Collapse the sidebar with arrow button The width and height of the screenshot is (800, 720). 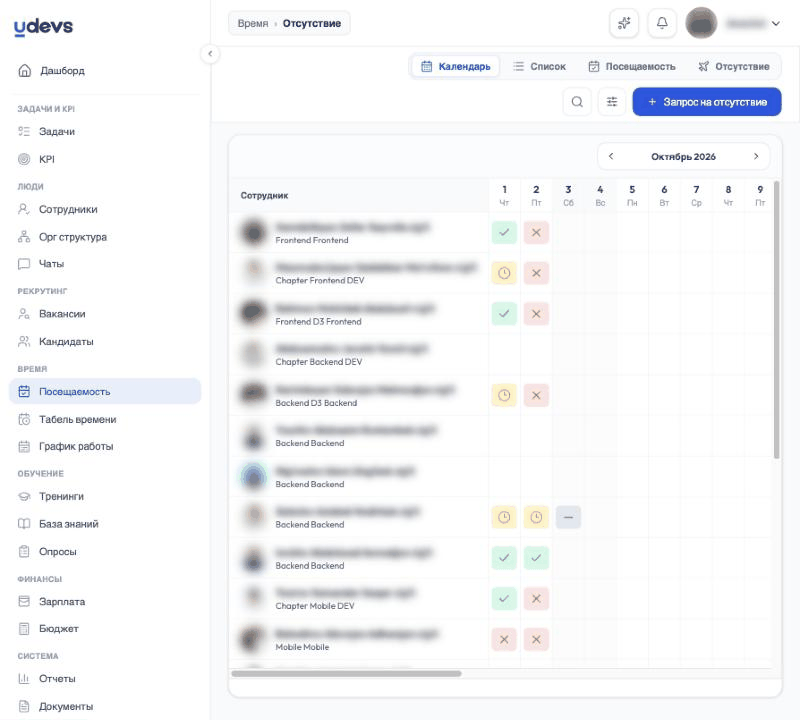point(210,54)
